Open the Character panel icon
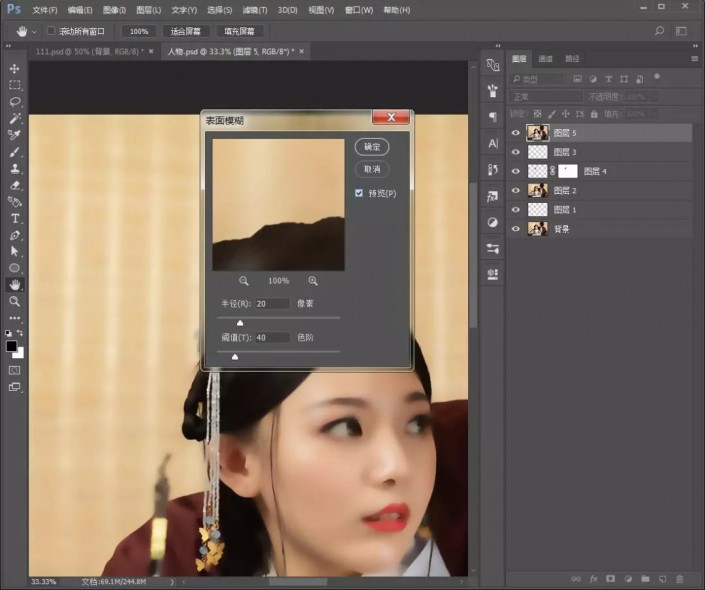 pyautogui.click(x=493, y=143)
